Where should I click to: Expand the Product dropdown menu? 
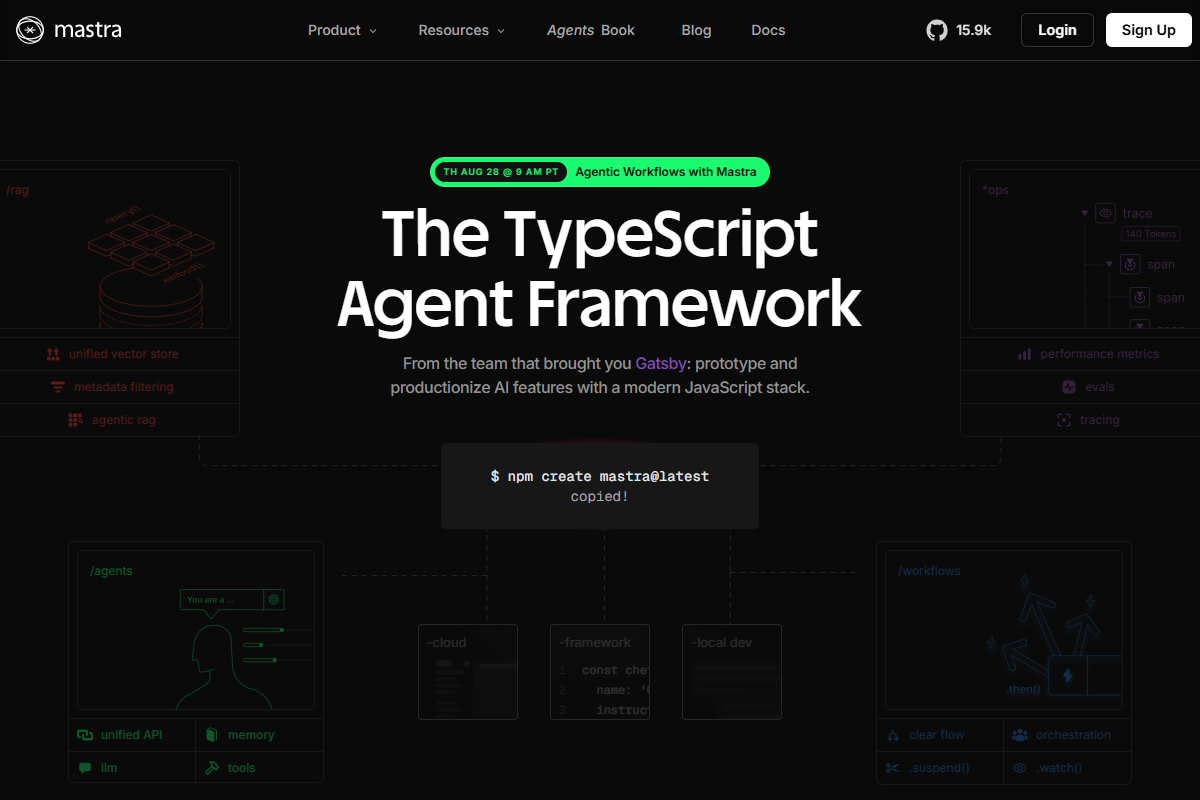click(x=342, y=30)
